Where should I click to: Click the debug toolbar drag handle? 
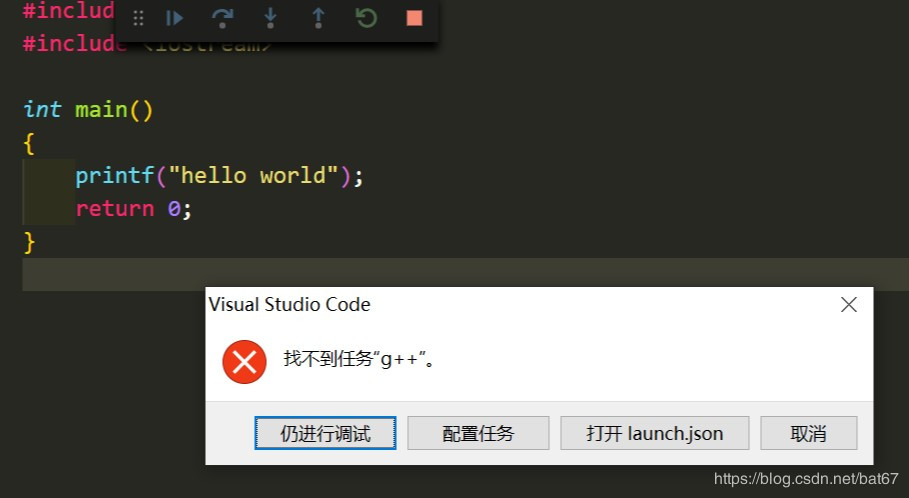coord(138,19)
